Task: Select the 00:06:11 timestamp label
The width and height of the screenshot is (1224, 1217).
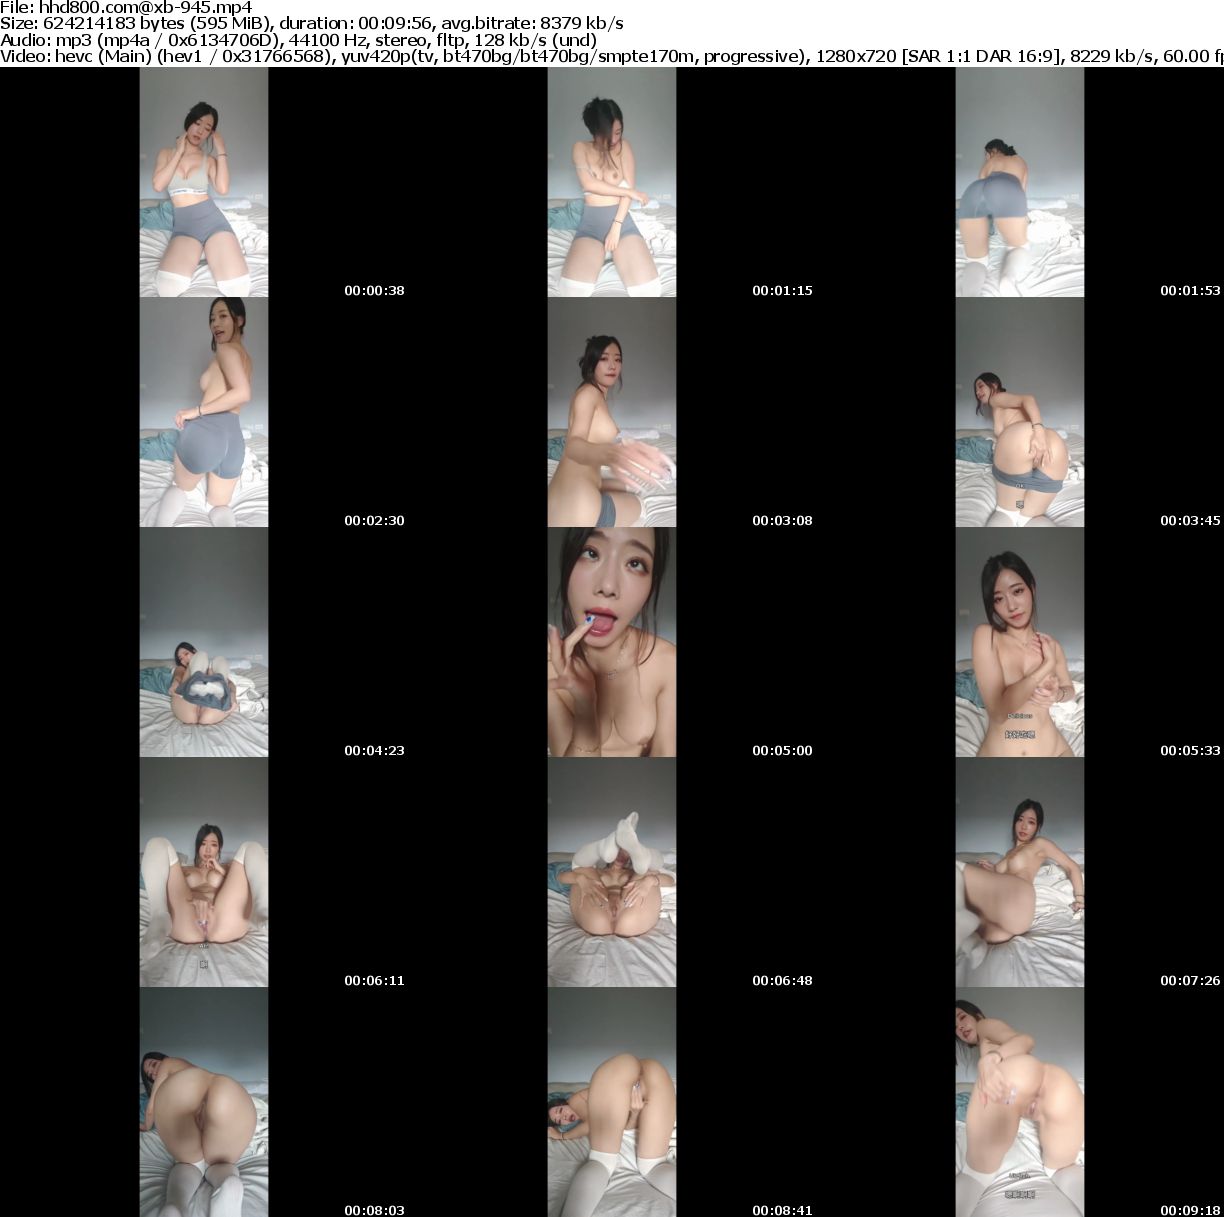Action: click(x=374, y=981)
